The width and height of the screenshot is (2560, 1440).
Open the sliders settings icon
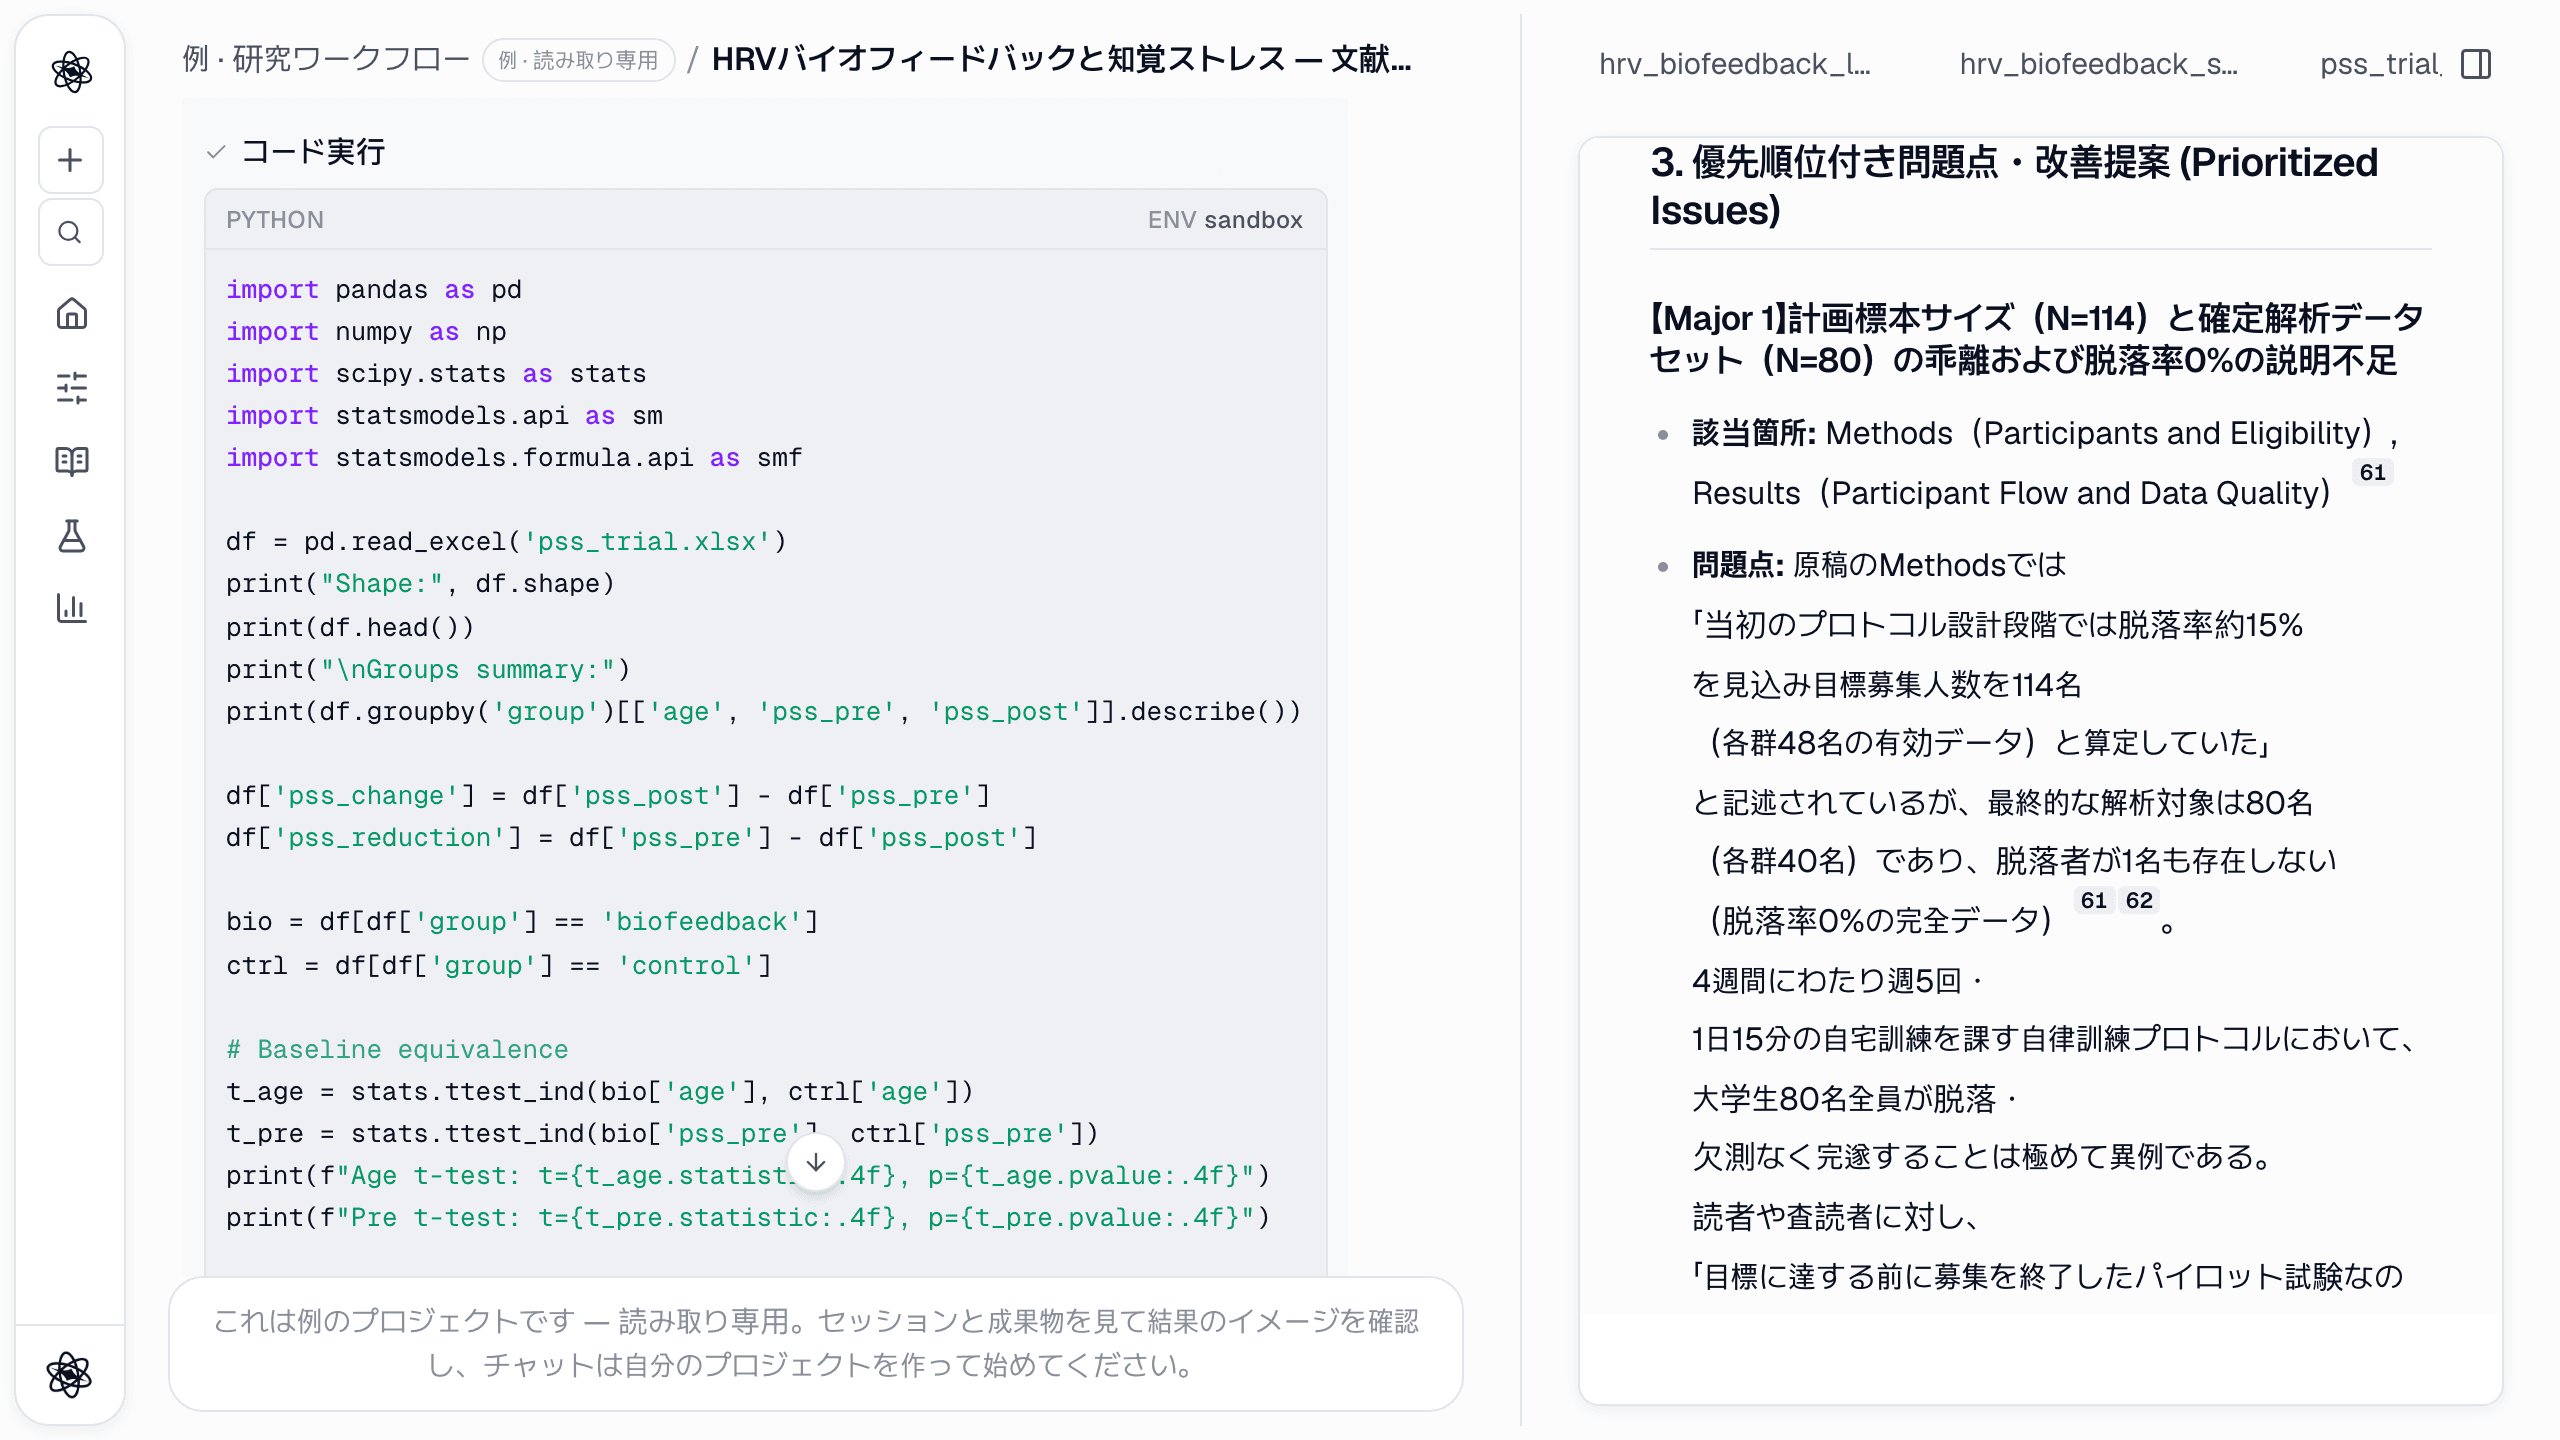(x=71, y=387)
